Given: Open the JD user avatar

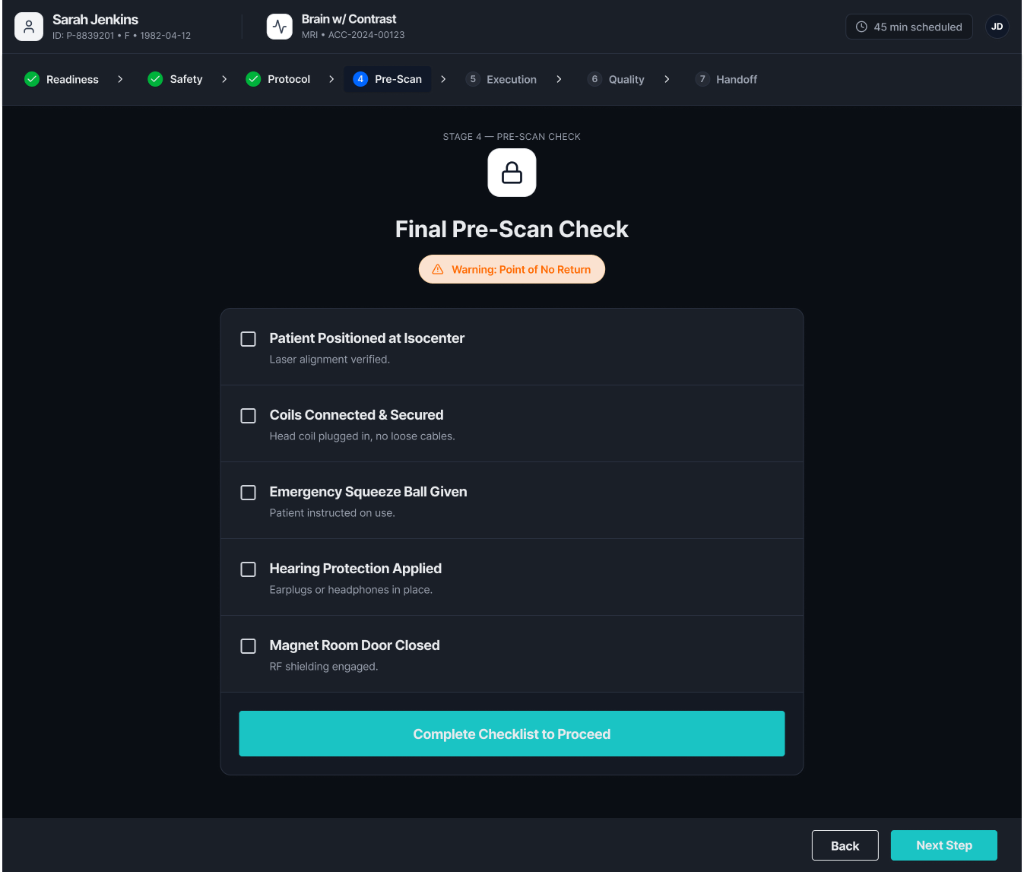Looking at the screenshot, I should click(996, 27).
